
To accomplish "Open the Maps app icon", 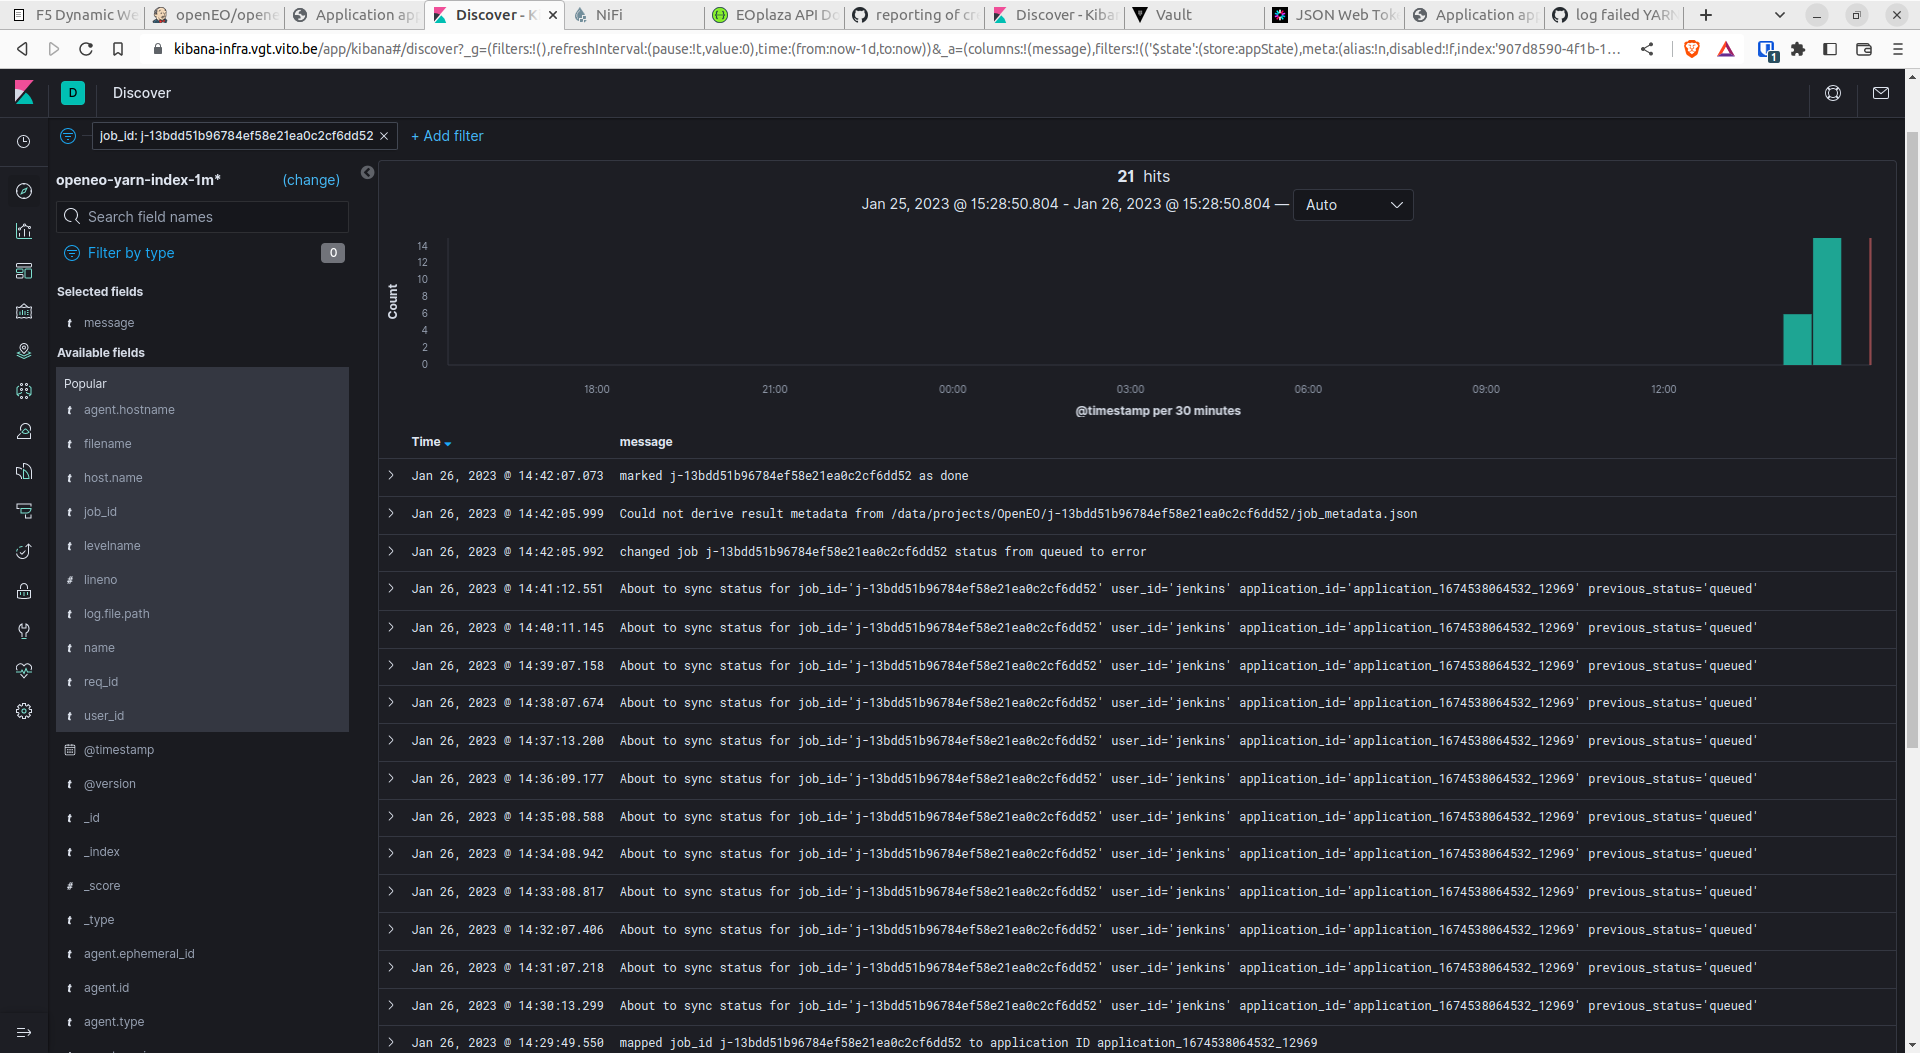I will [x=24, y=351].
